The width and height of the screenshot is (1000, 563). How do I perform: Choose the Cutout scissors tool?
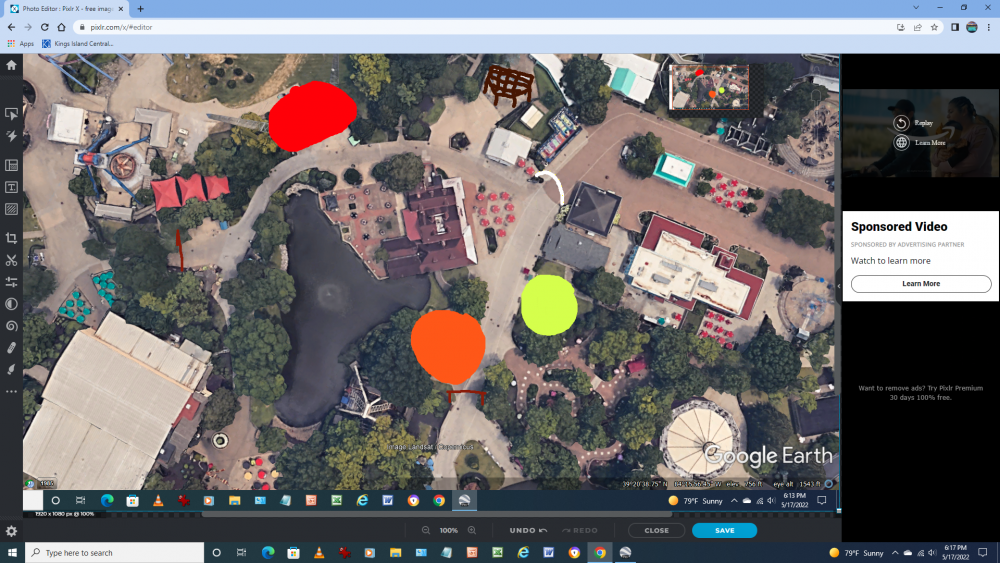coord(11,260)
